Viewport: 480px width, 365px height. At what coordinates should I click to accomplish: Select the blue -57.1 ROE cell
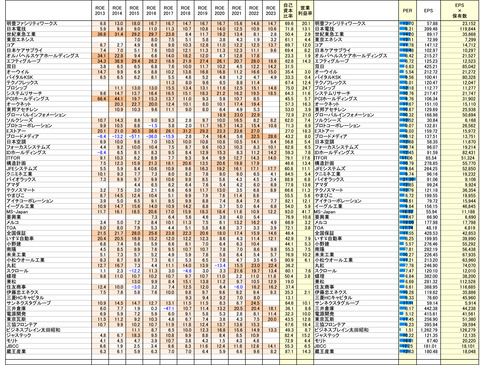point(134,136)
